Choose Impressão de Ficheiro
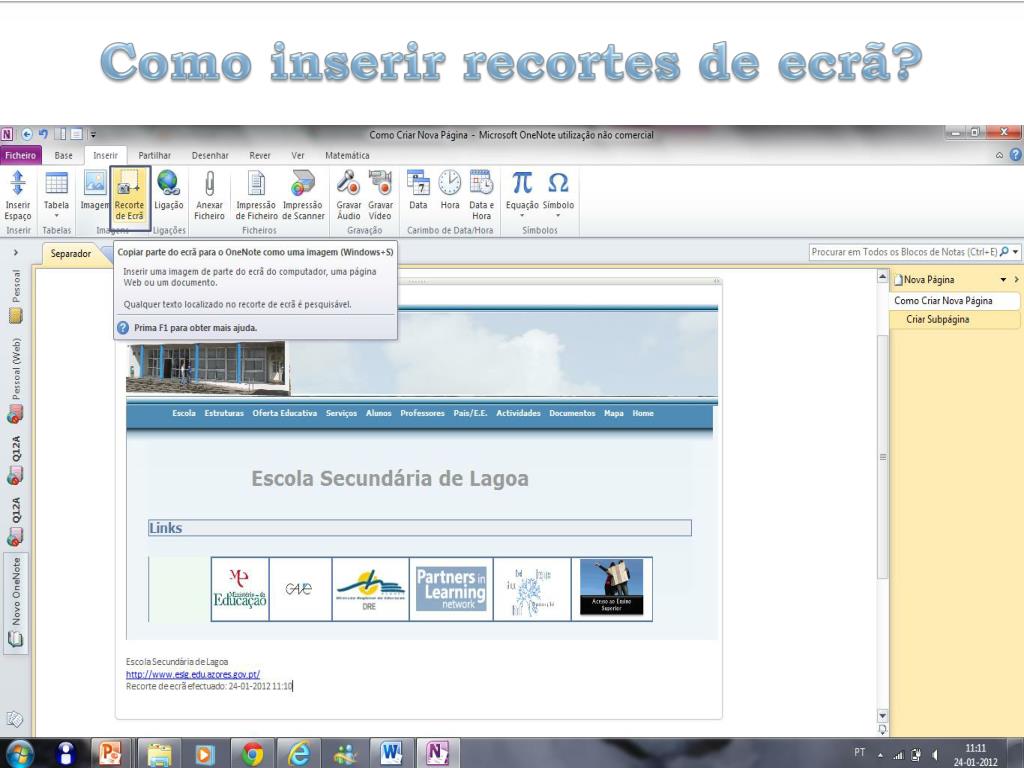Viewport: 1024px width, 768px height. (257, 195)
